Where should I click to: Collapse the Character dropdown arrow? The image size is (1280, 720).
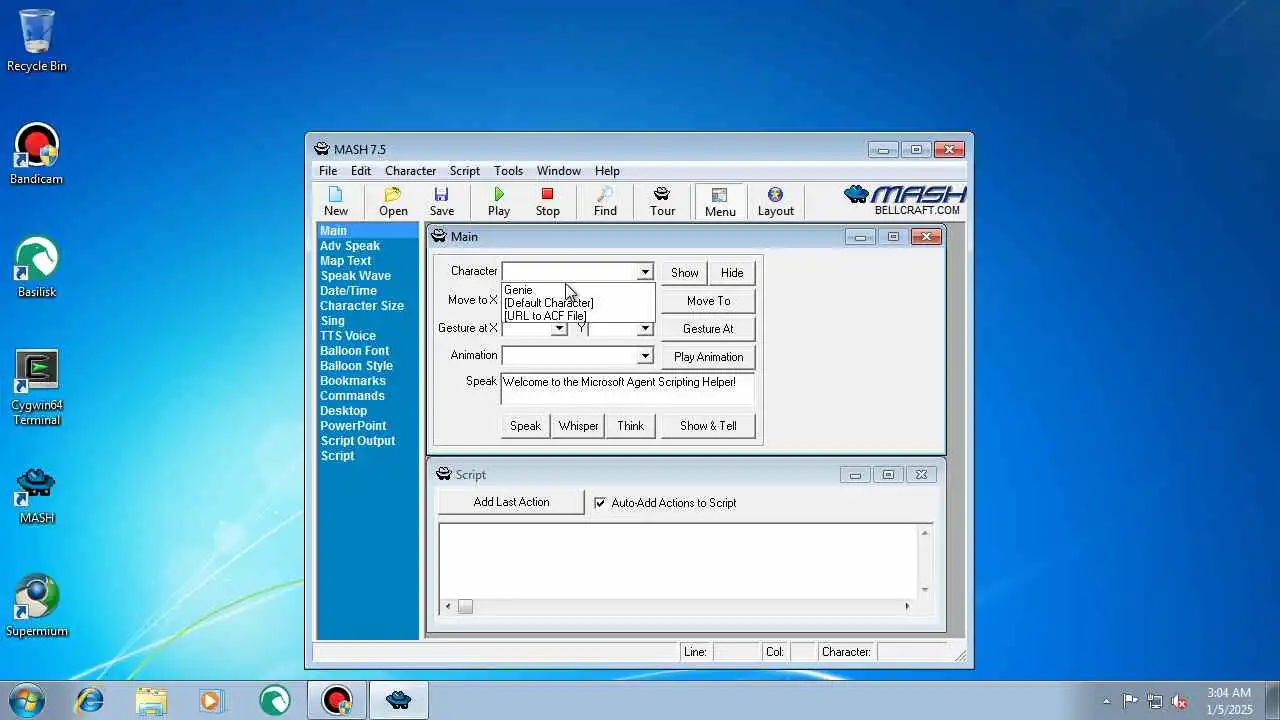click(645, 272)
